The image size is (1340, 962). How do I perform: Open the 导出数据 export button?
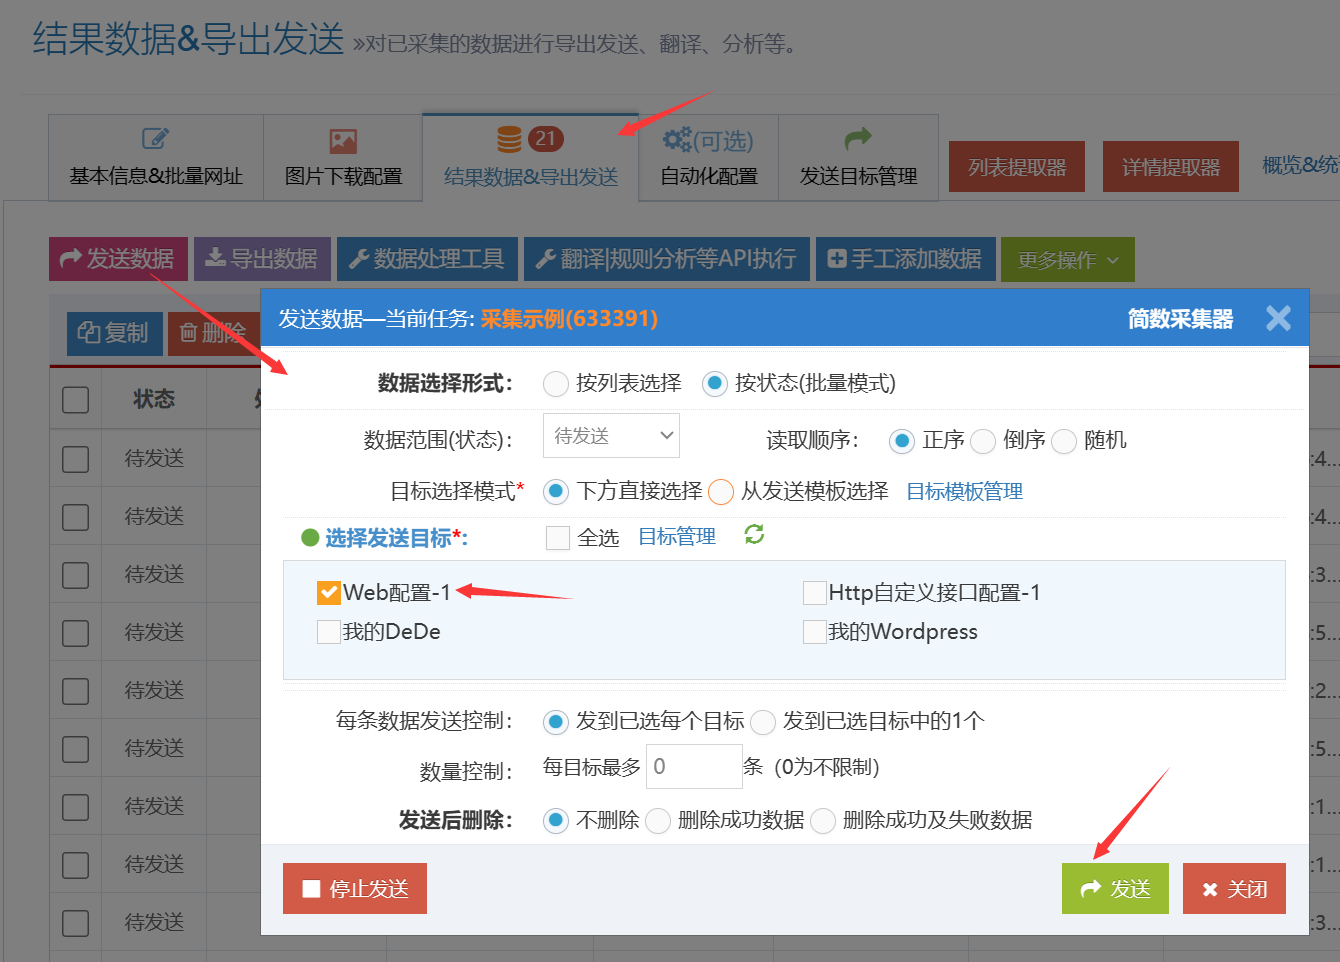[261, 259]
